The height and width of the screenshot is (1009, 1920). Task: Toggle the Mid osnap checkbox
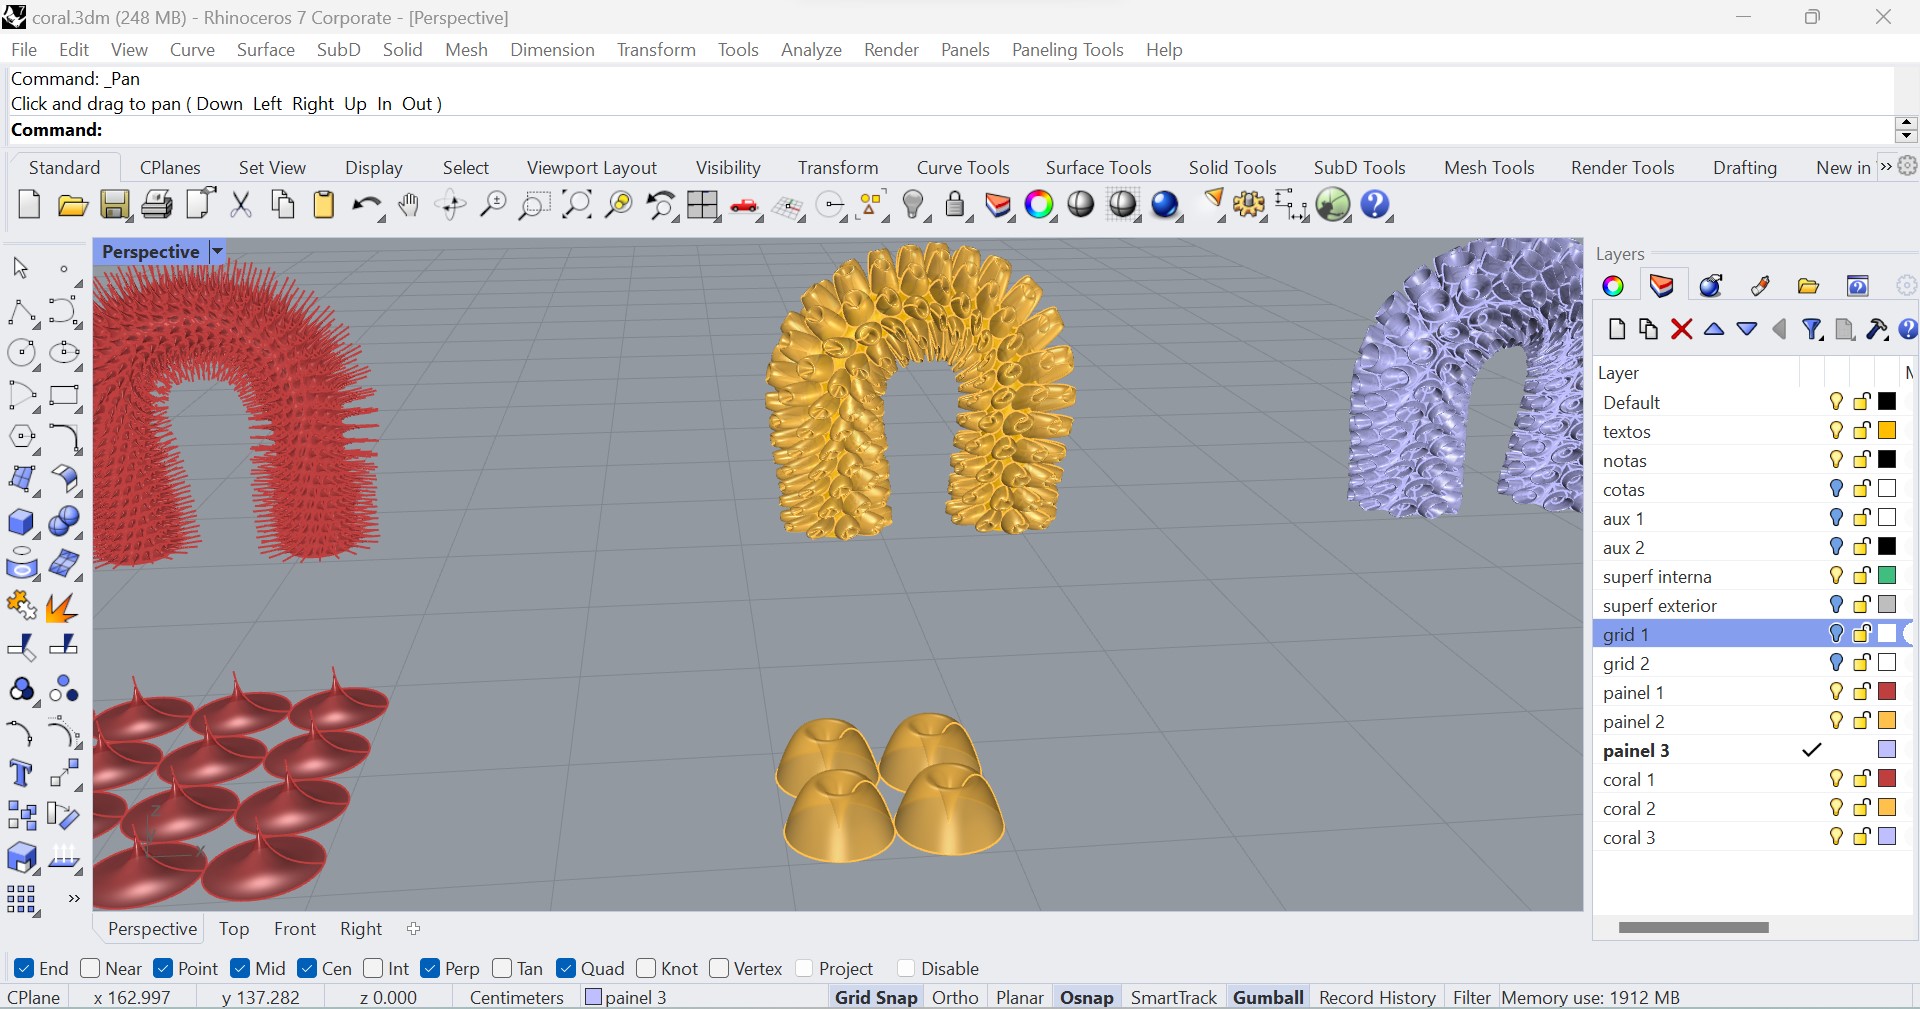240,968
